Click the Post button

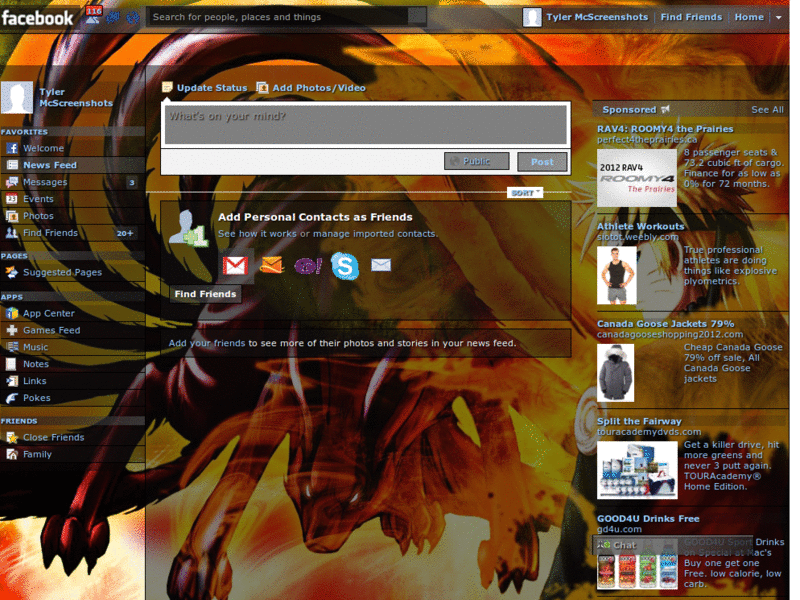(x=541, y=161)
